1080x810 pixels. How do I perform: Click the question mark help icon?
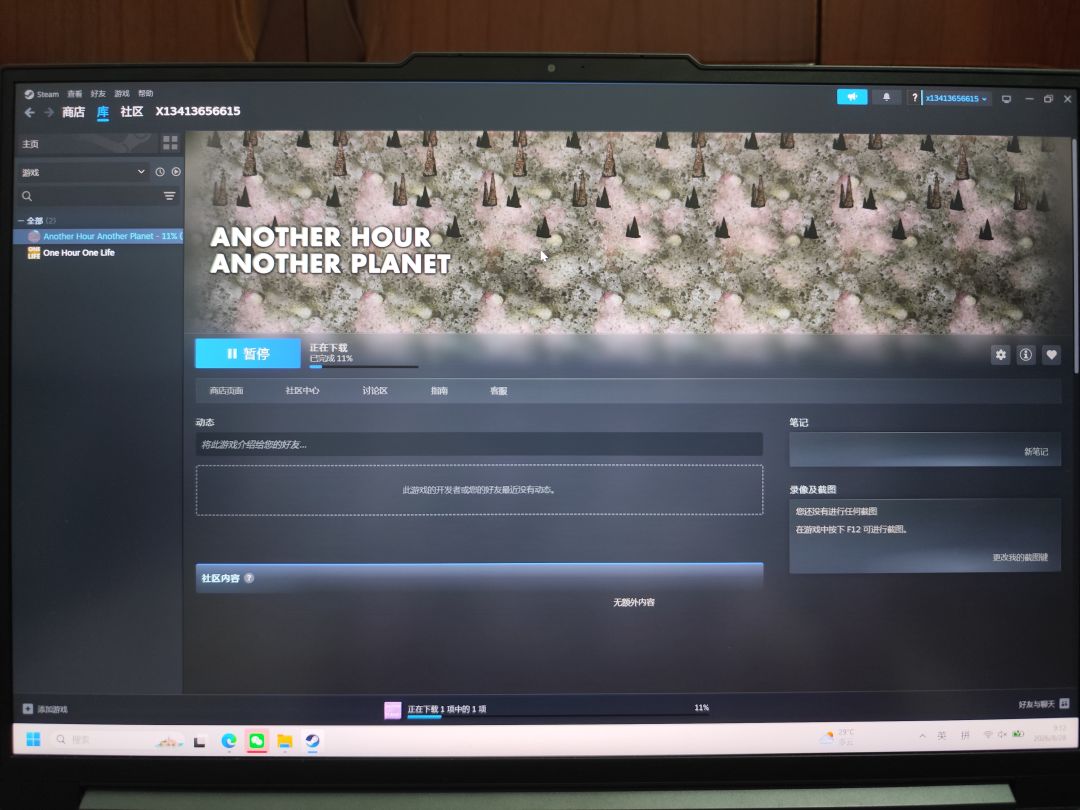pyautogui.click(x=914, y=98)
